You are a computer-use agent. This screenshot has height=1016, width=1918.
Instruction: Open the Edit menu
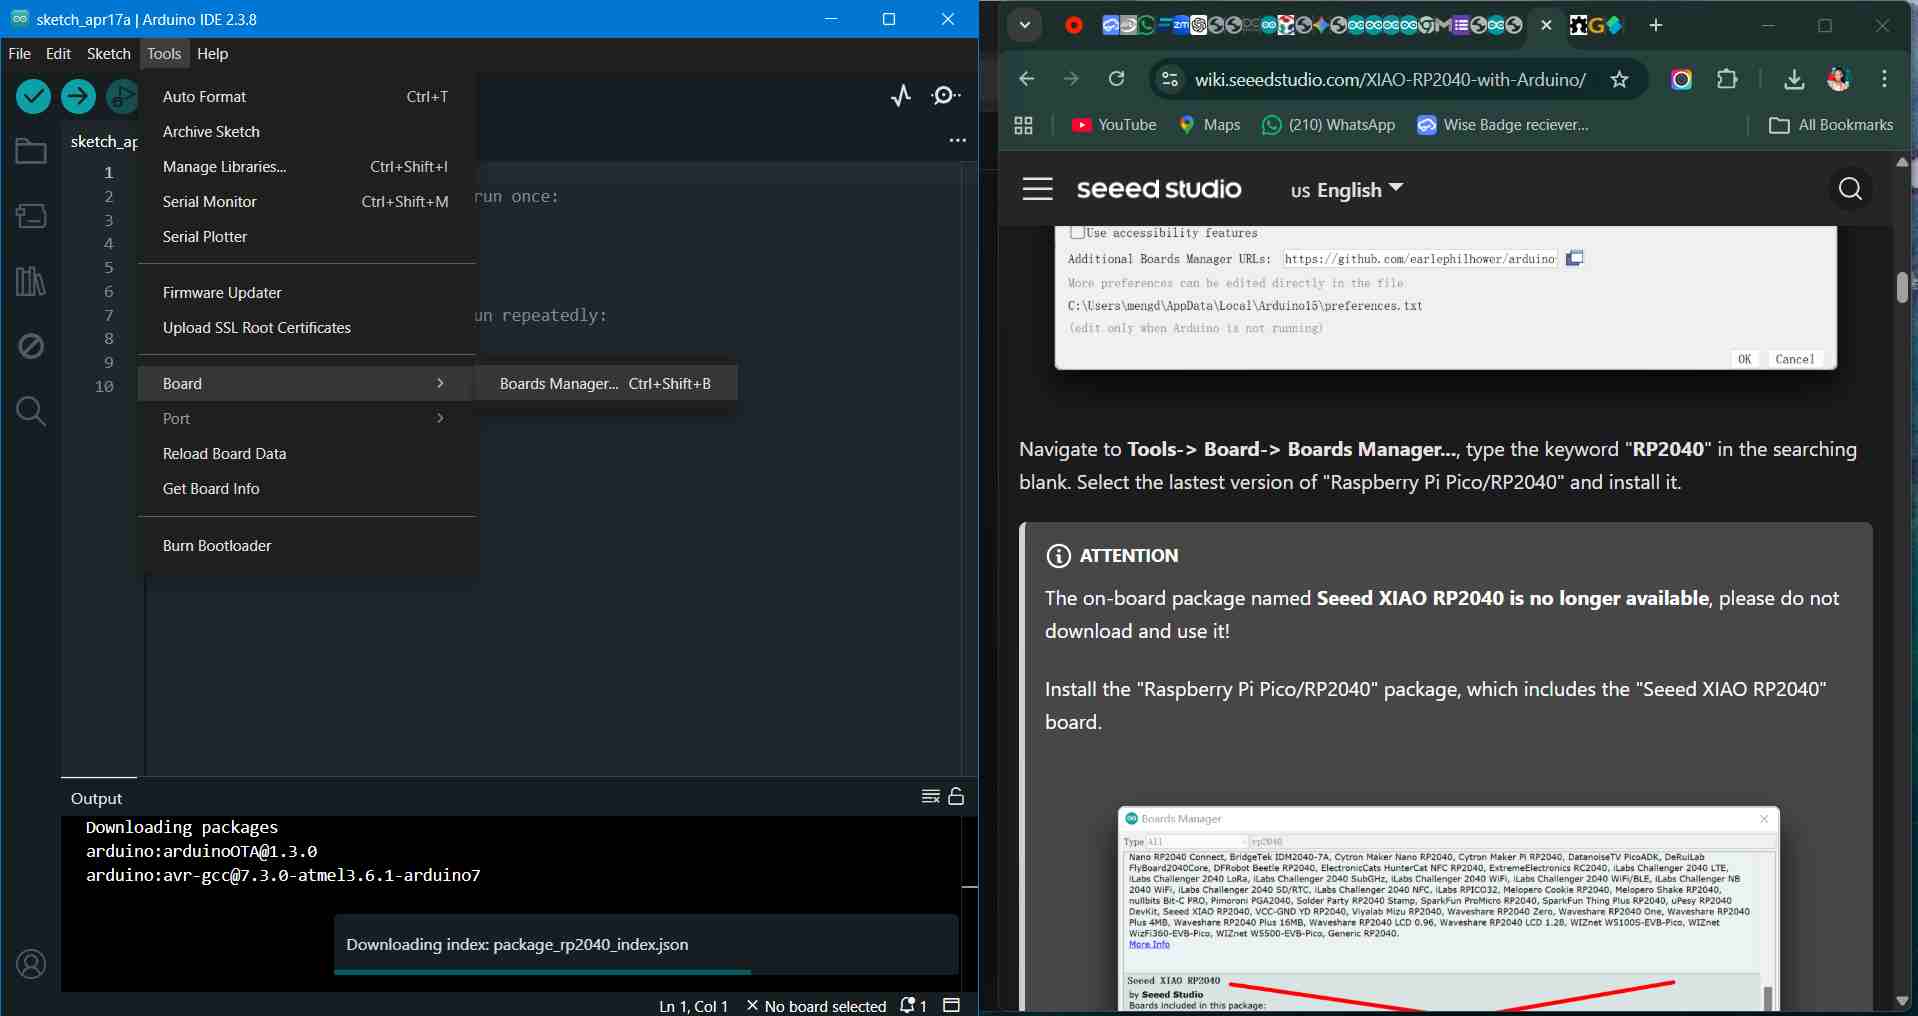[x=58, y=53]
